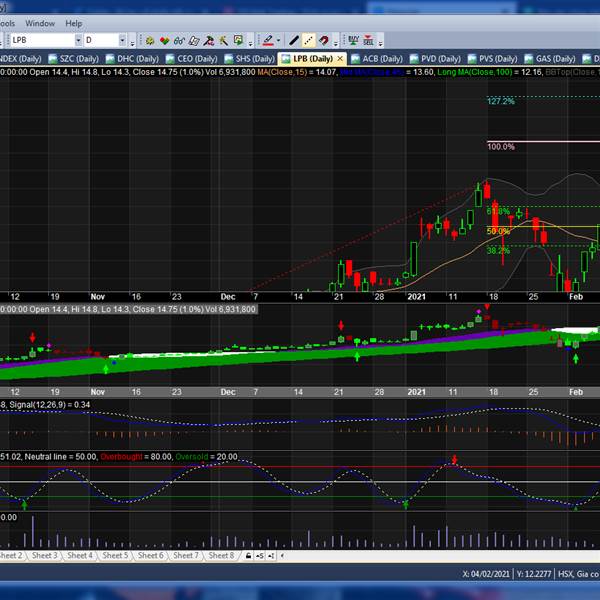
Task: Click the Overbought = 80.00 label
Action: (x=135, y=457)
